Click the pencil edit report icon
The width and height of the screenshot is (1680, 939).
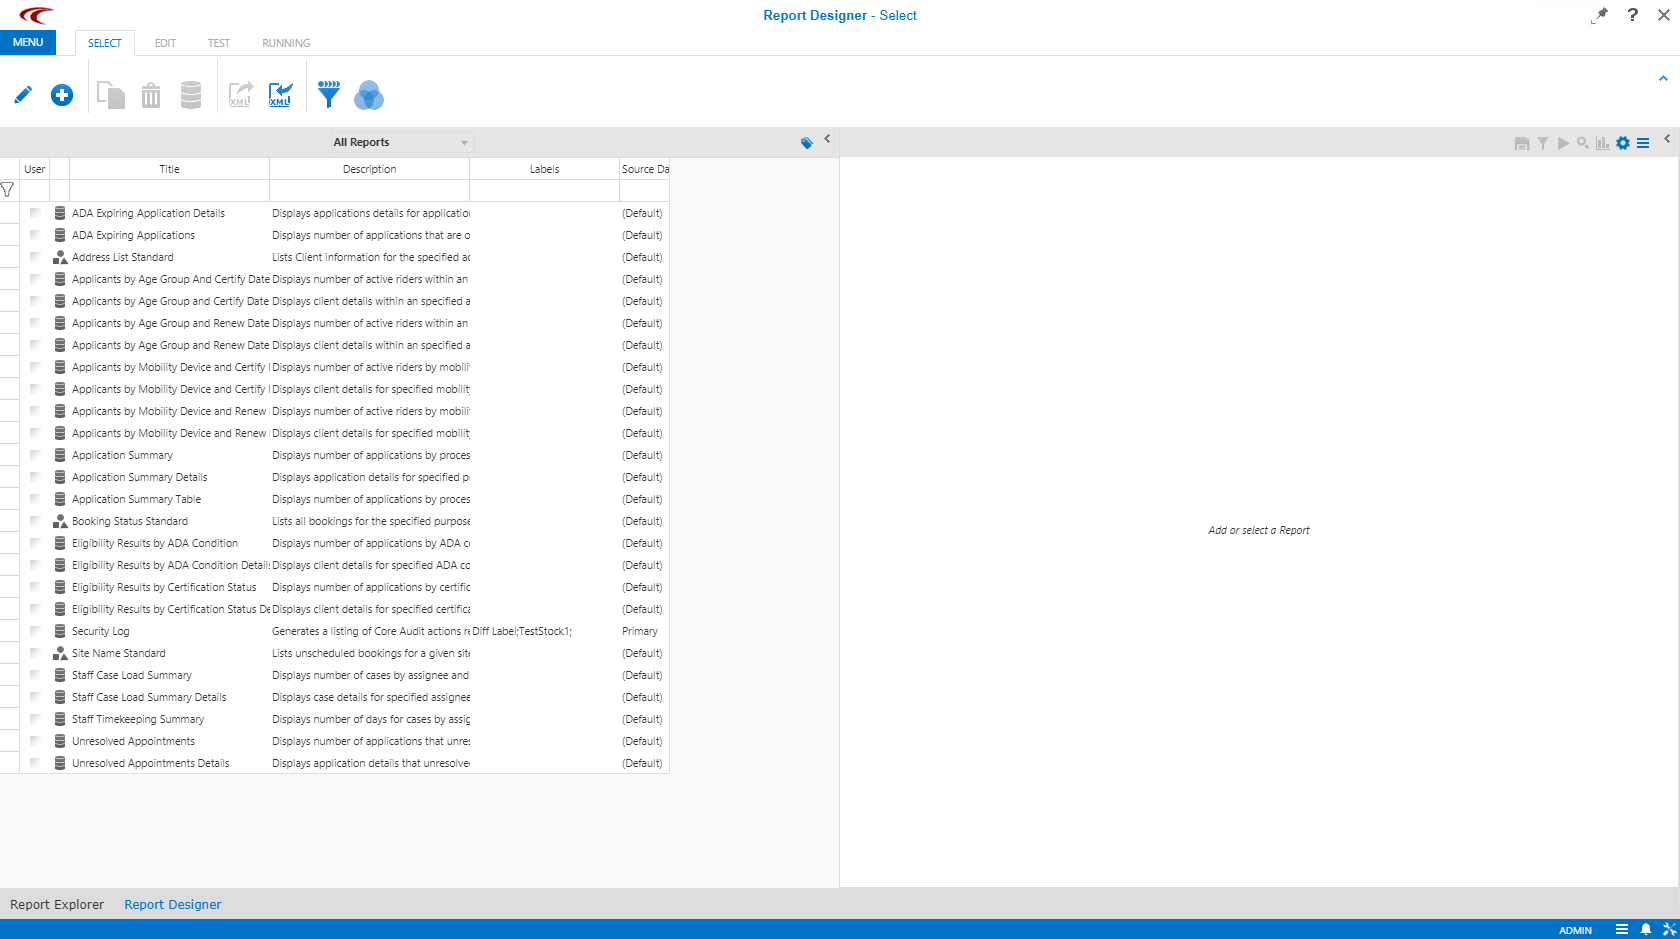click(23, 95)
